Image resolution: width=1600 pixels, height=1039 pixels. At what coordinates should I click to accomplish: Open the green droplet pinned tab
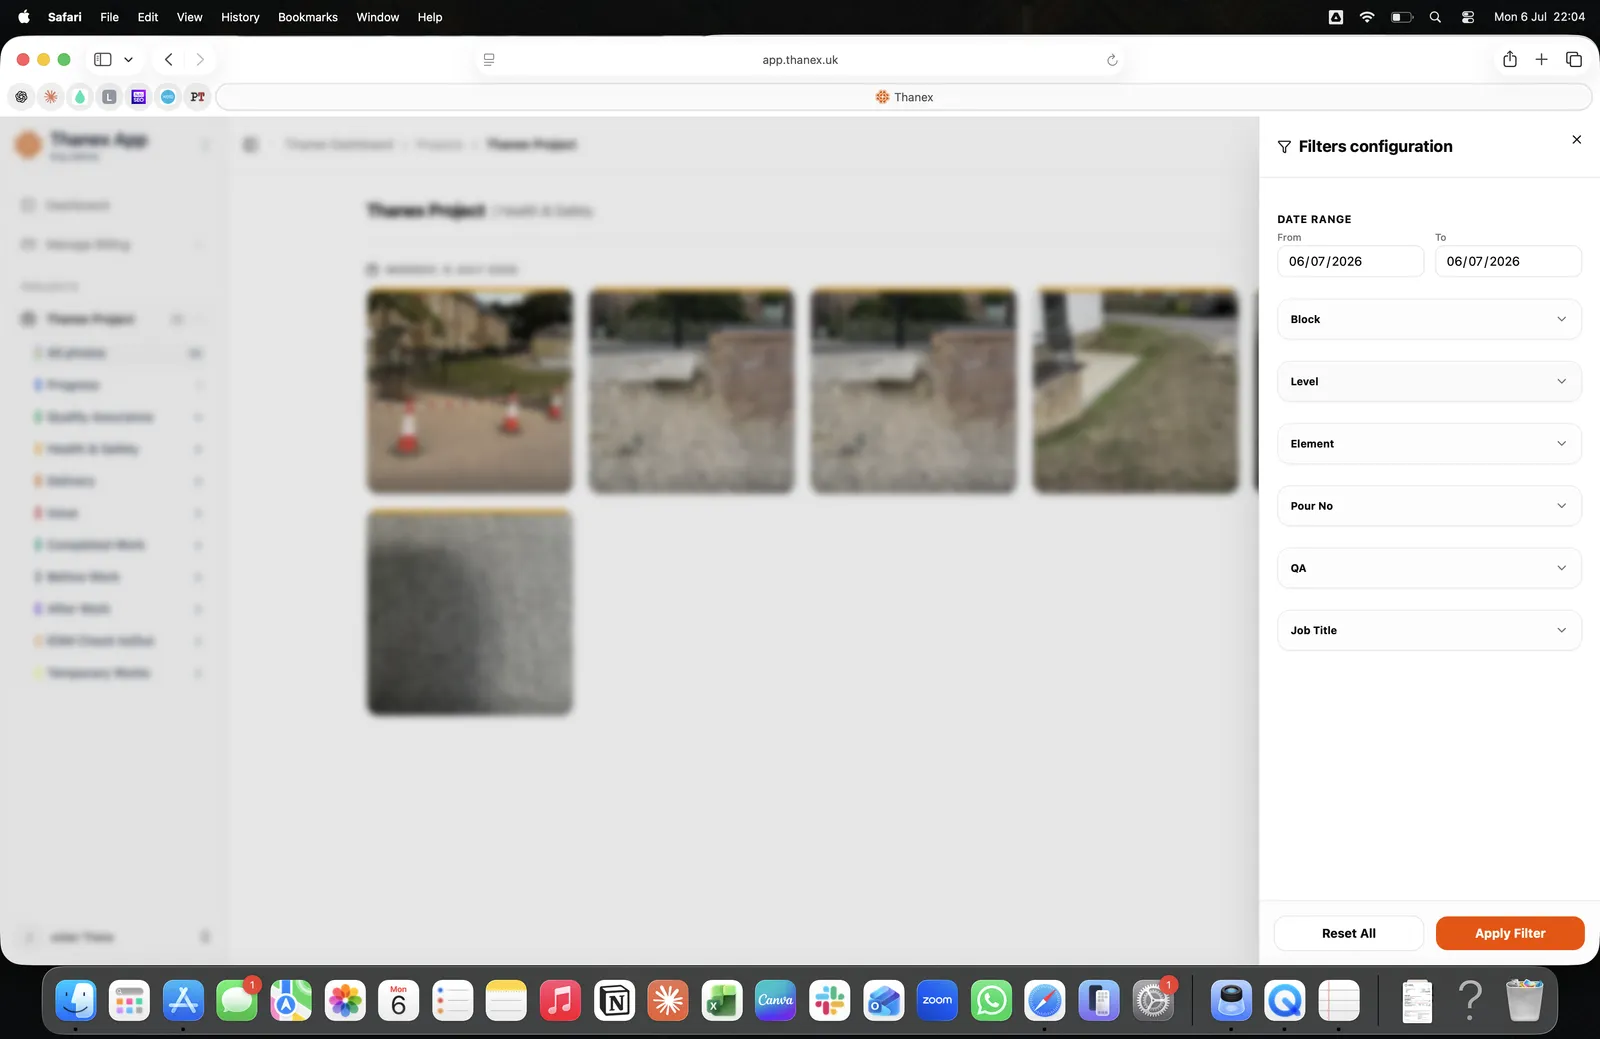click(x=80, y=97)
